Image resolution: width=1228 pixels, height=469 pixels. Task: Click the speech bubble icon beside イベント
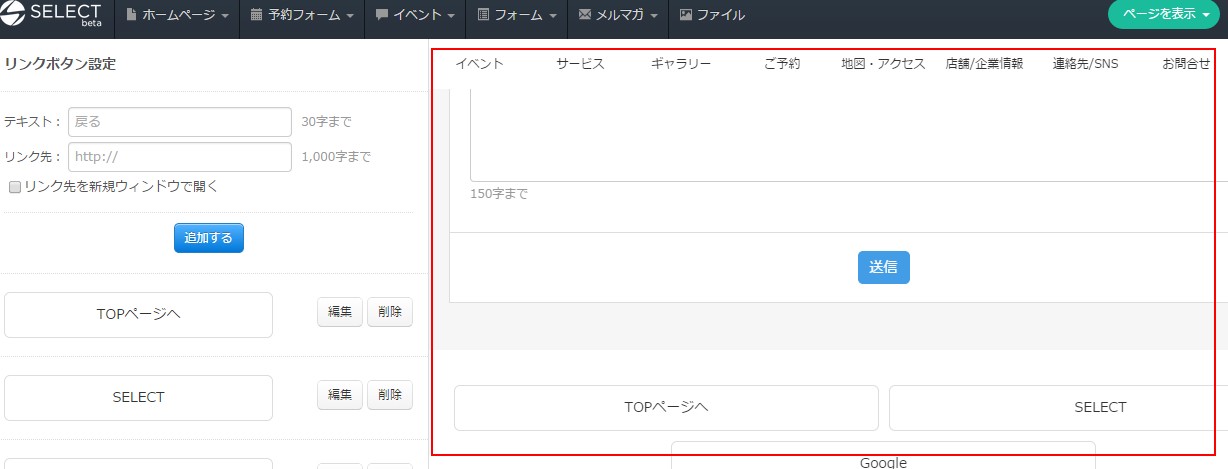[381, 15]
